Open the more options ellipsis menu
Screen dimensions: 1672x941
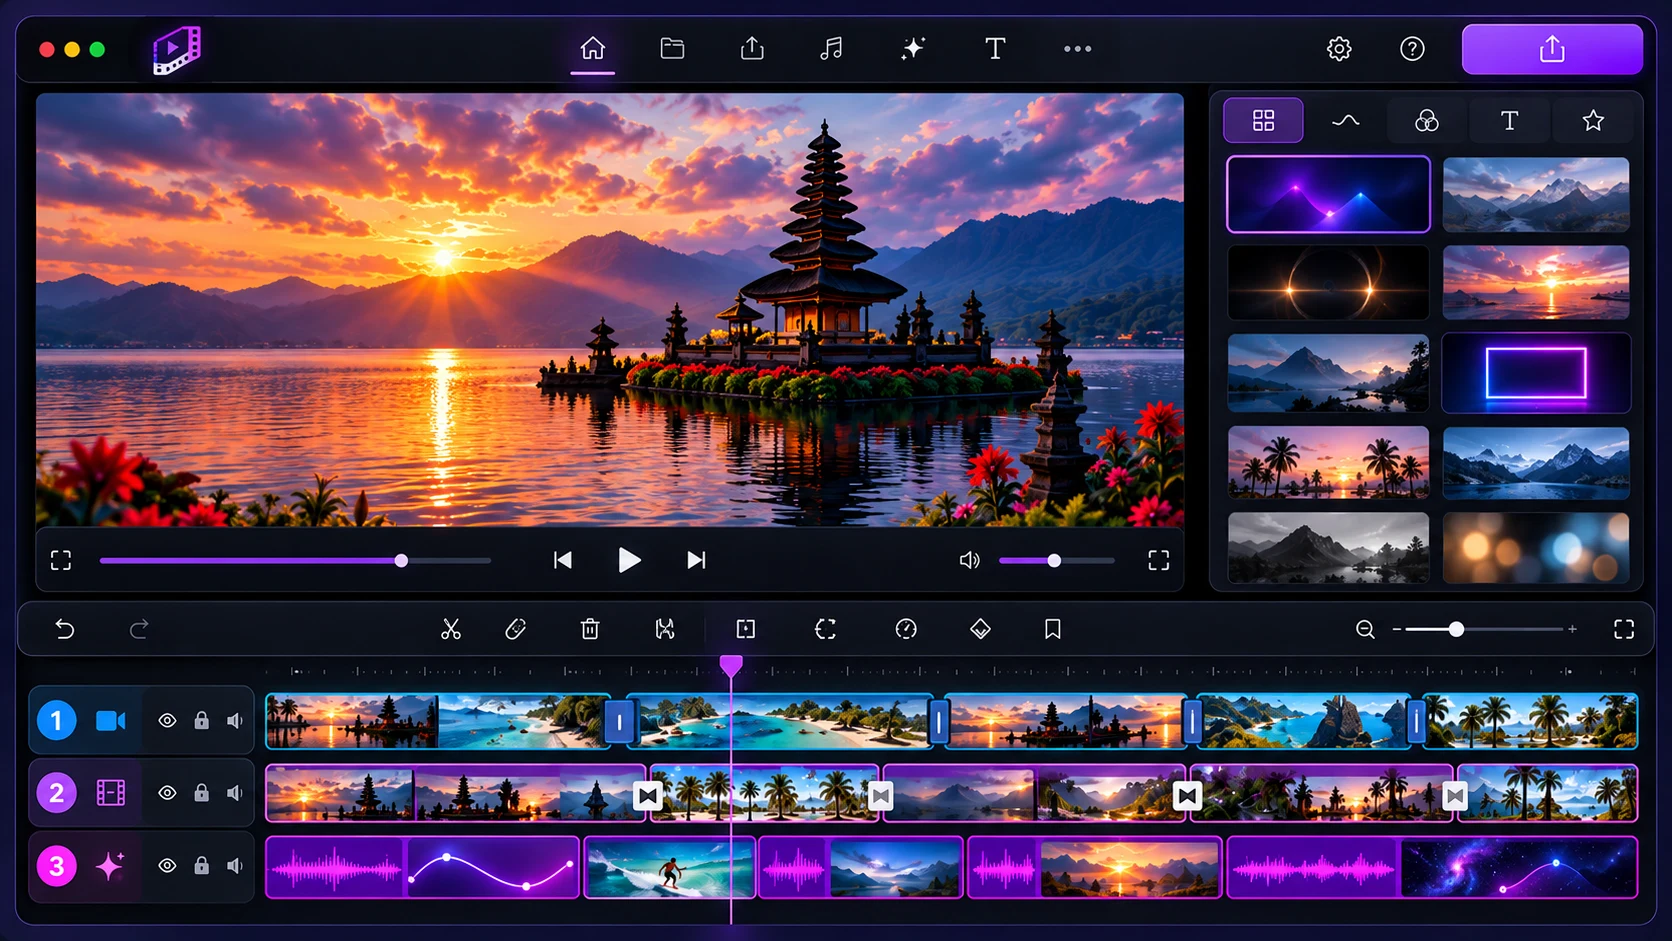1077,48
